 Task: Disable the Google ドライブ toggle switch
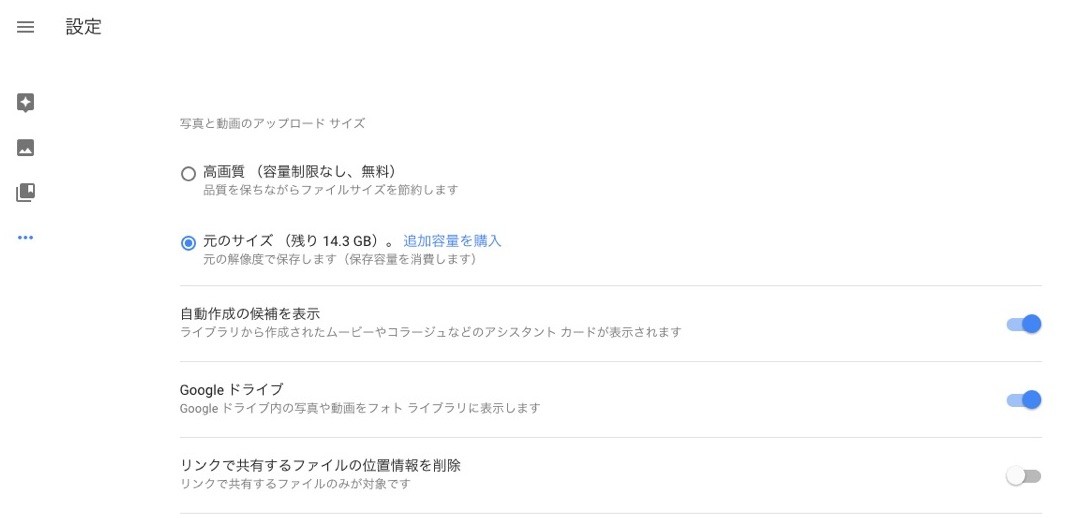pyautogui.click(x=1024, y=400)
